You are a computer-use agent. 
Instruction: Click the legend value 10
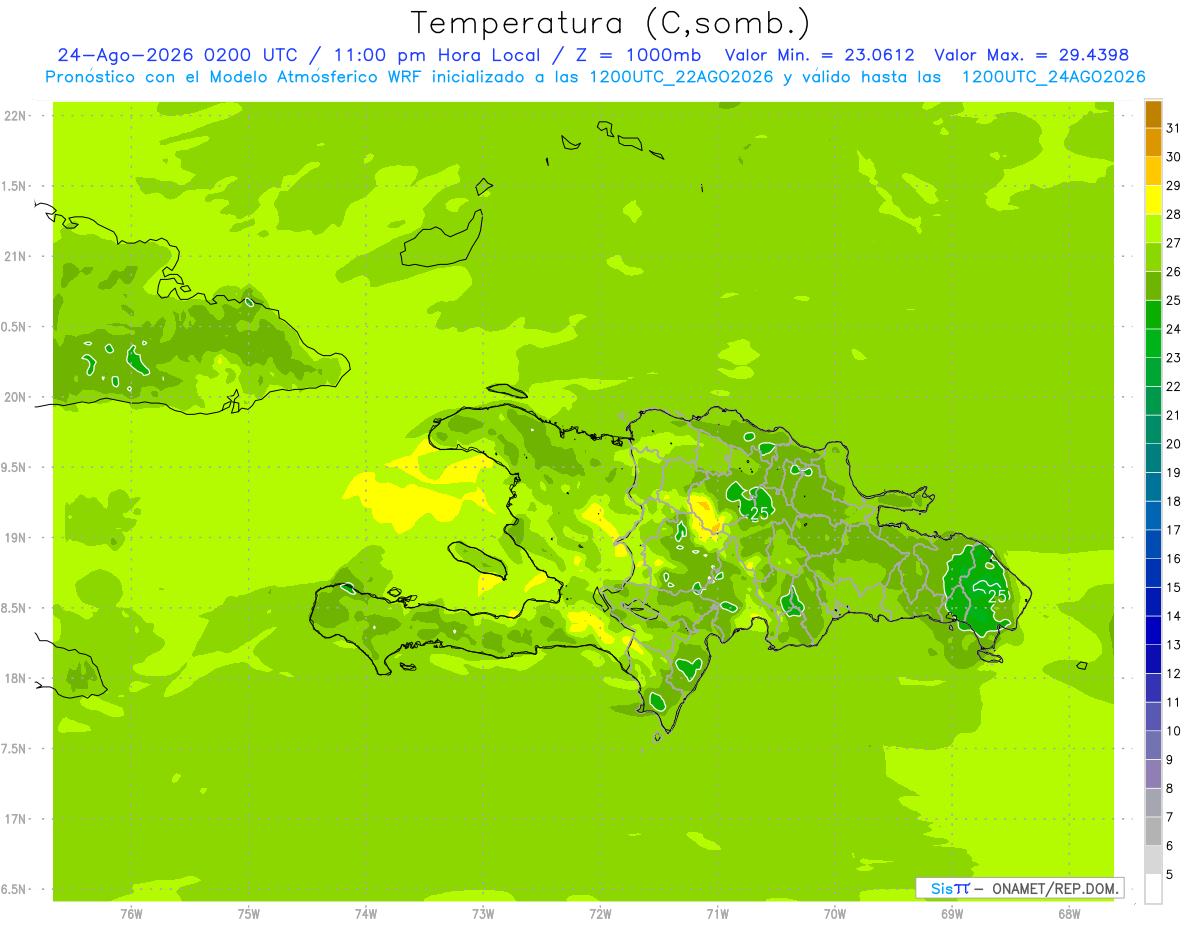(x=1173, y=731)
